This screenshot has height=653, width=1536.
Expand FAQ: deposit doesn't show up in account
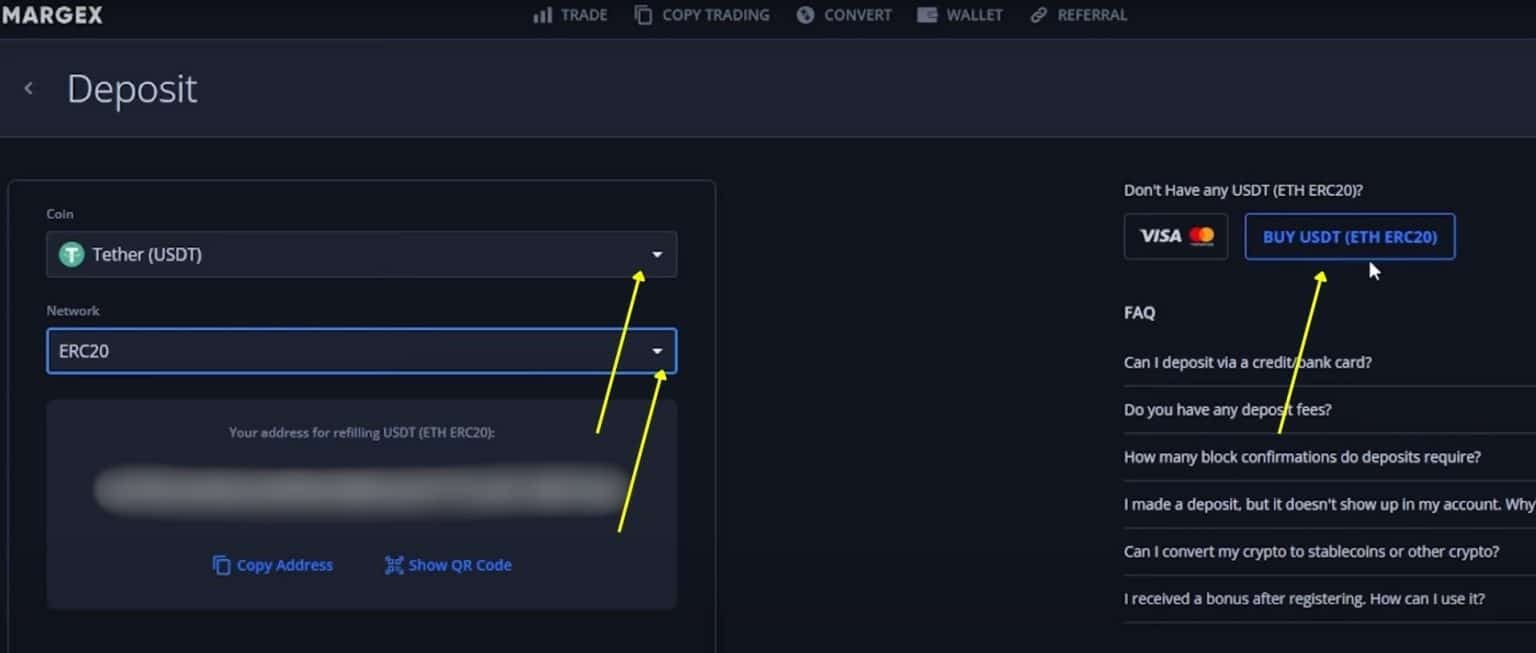[x=1330, y=504]
